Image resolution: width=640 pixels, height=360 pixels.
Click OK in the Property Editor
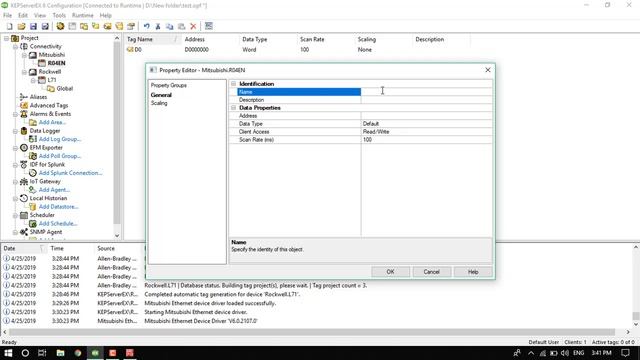tap(390, 272)
